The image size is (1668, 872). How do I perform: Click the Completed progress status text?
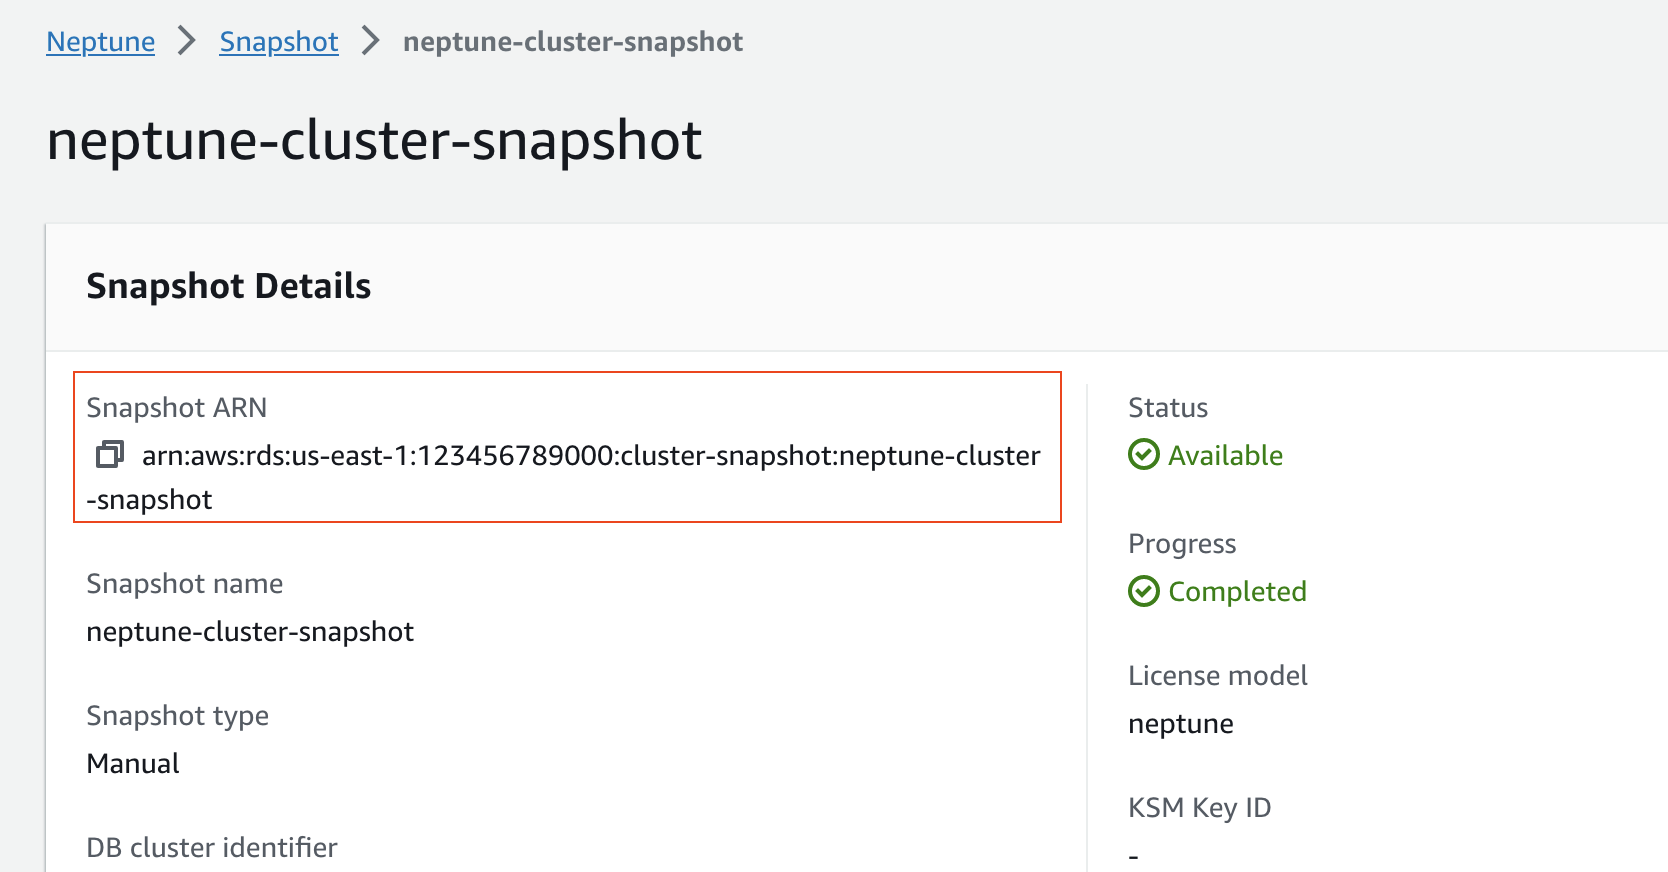1237,591
